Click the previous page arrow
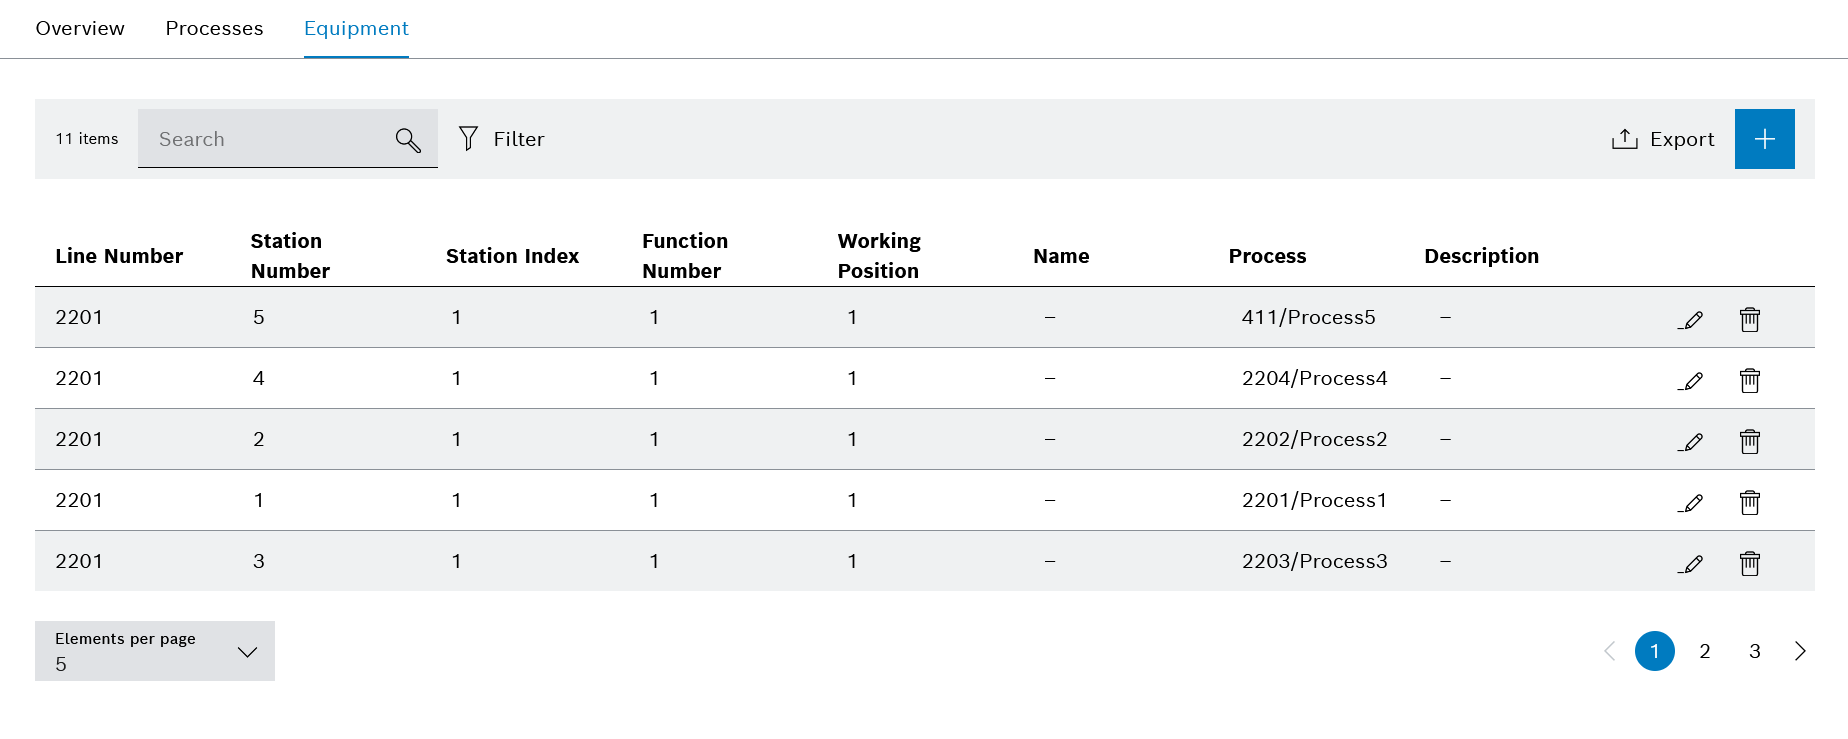 pyautogui.click(x=1610, y=651)
